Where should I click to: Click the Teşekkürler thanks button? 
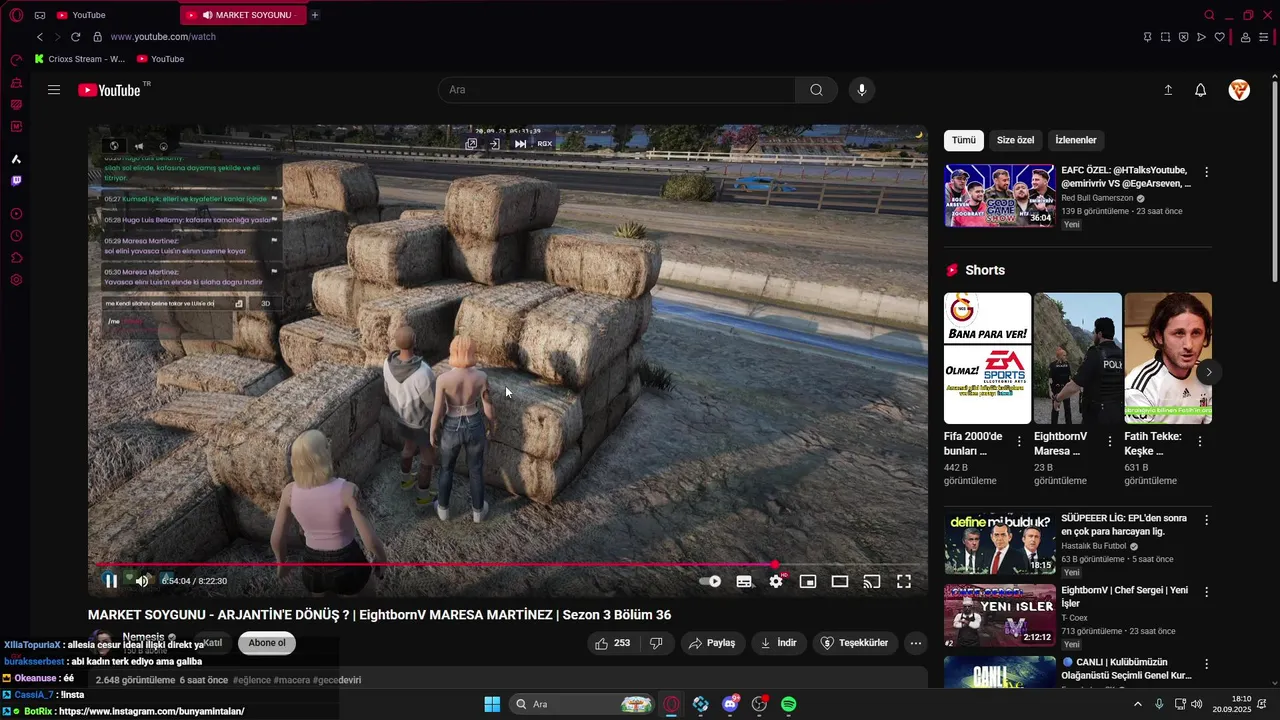pyautogui.click(x=855, y=643)
